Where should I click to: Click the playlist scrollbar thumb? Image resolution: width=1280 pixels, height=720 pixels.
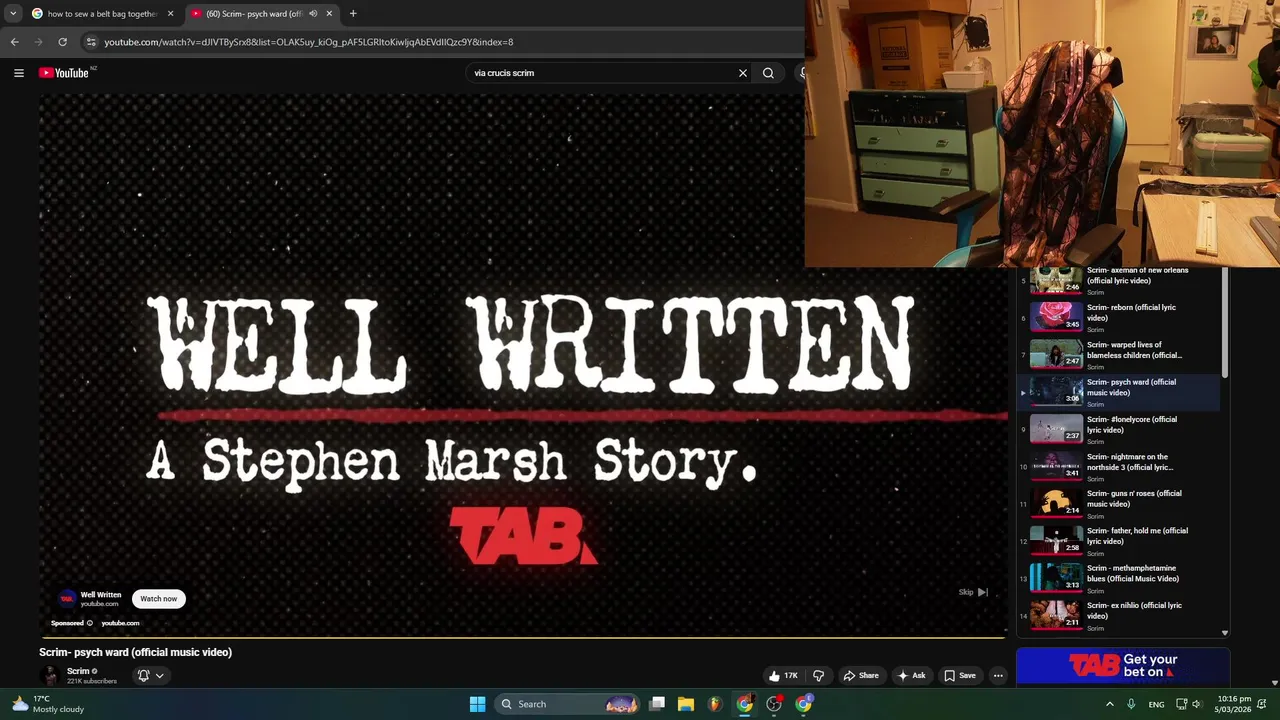pos(1225,323)
